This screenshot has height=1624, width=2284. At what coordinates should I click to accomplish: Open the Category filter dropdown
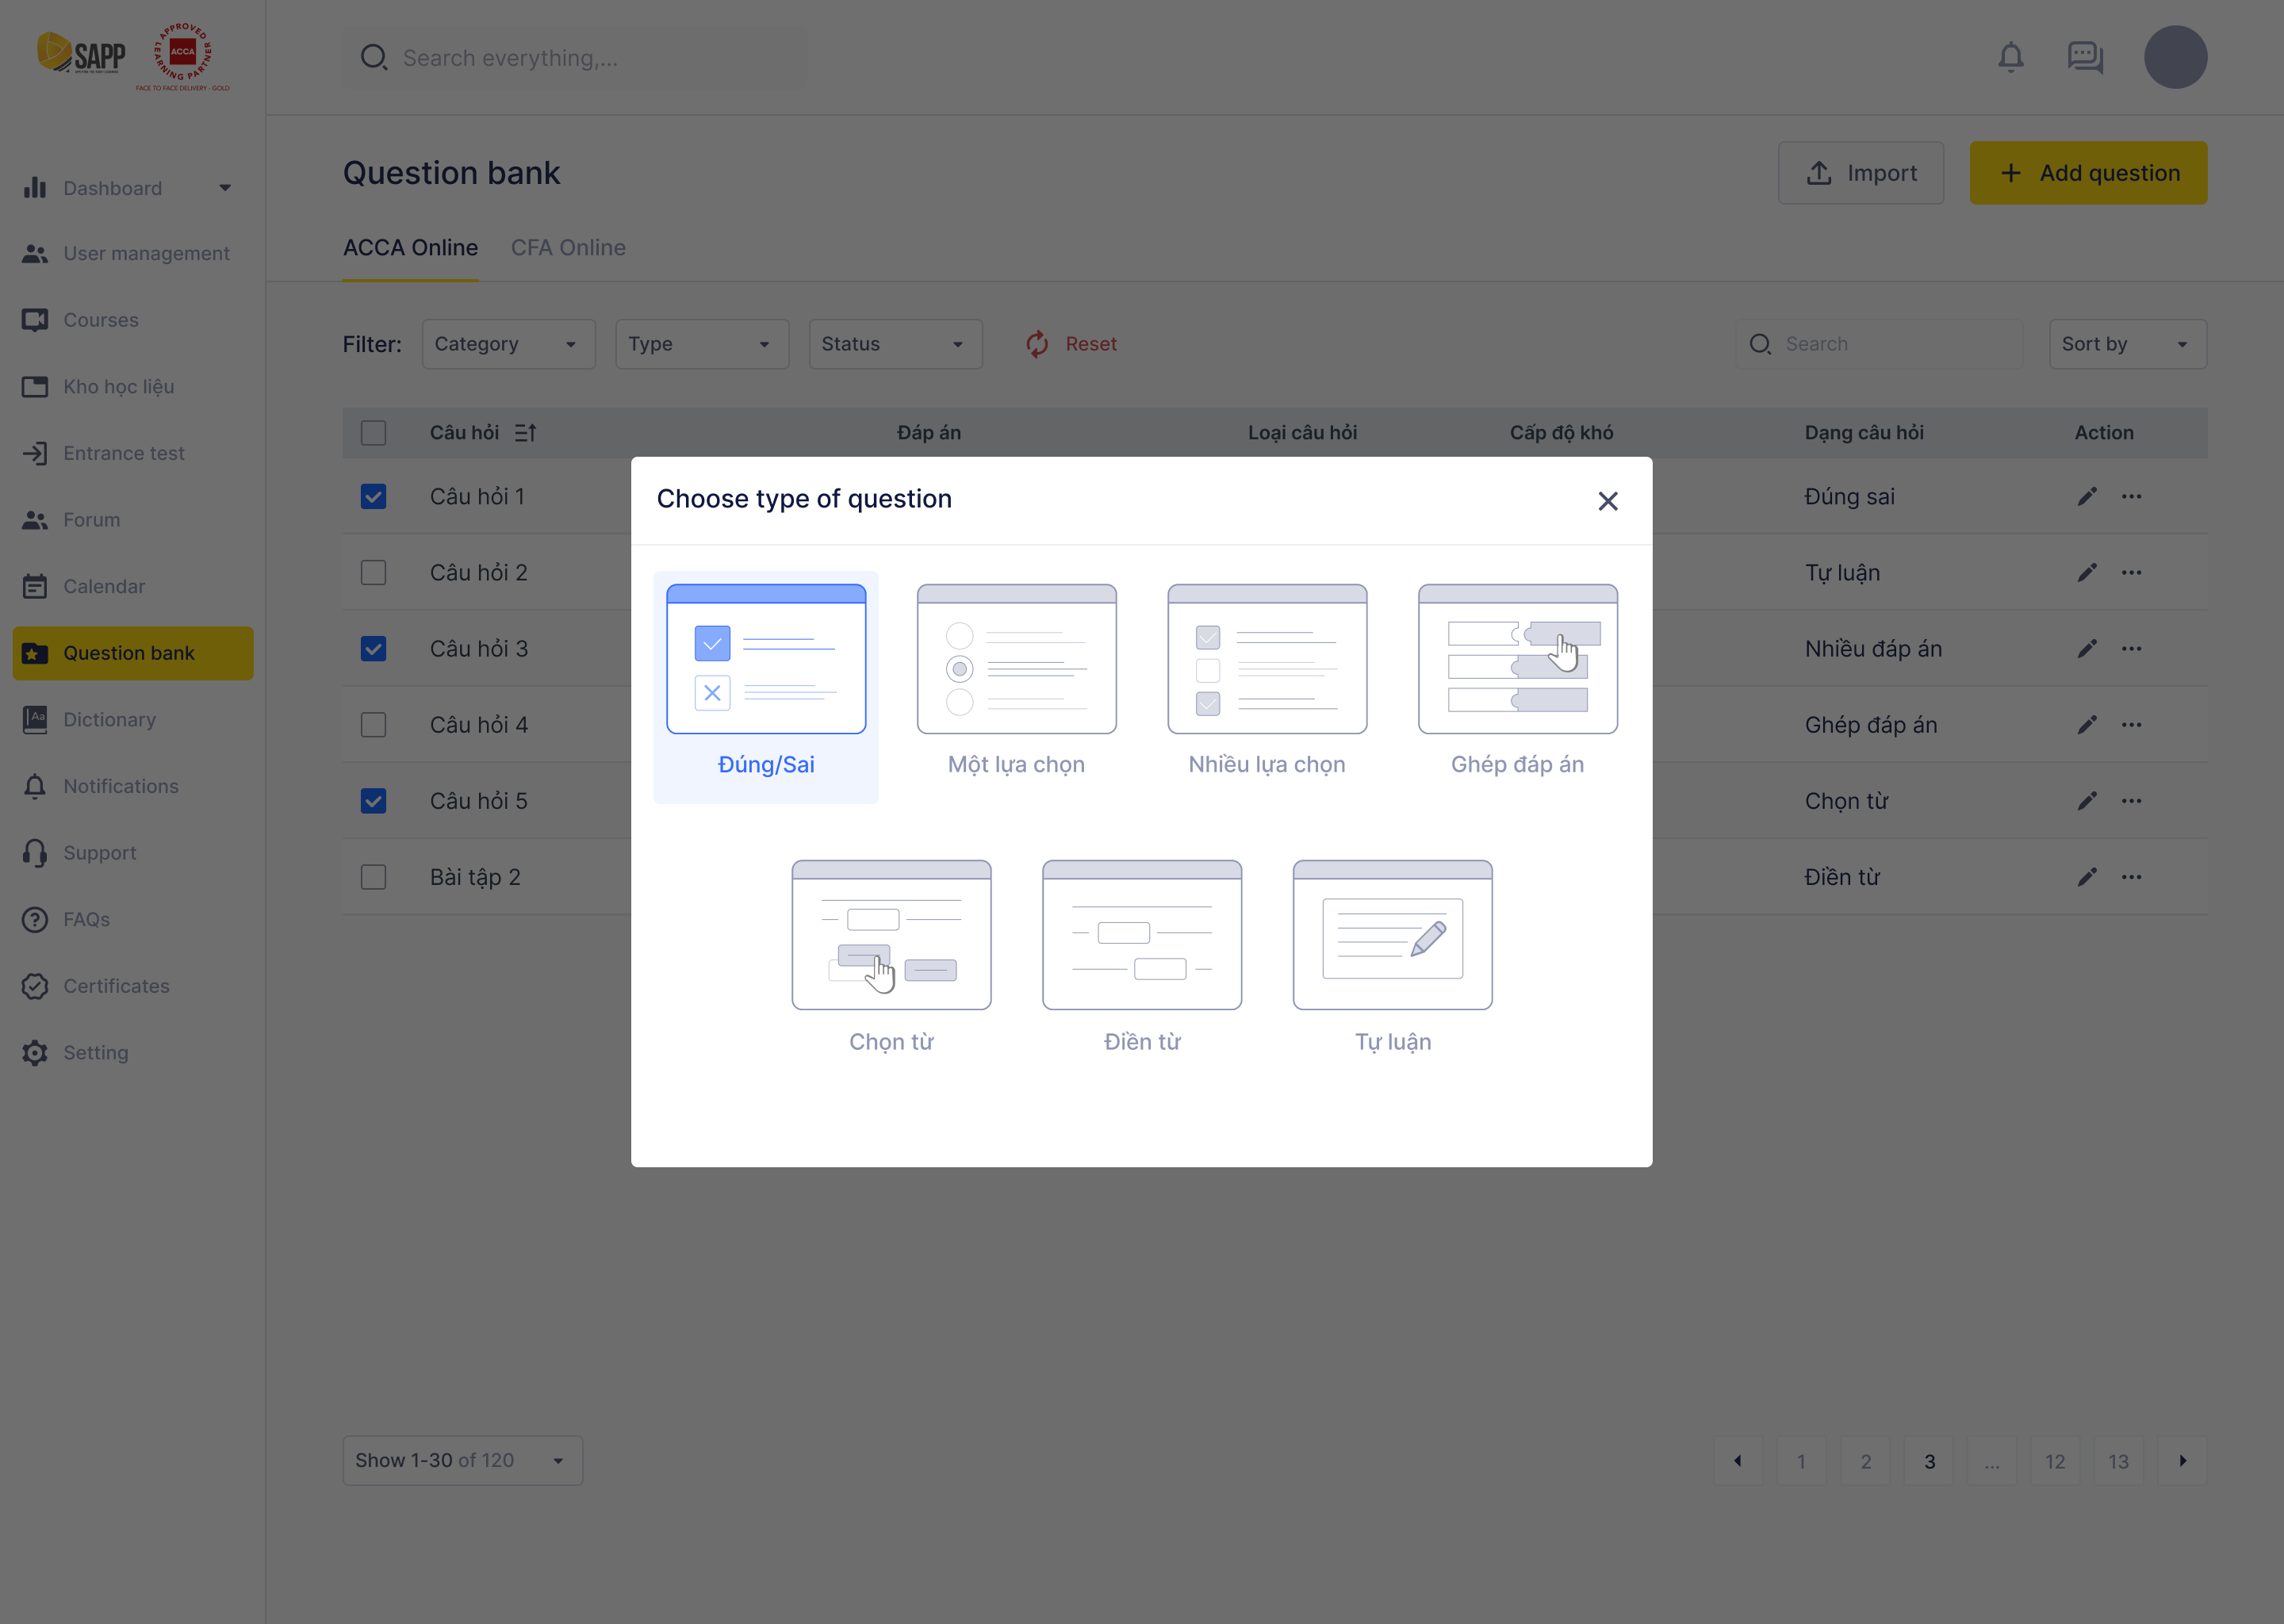(x=508, y=344)
